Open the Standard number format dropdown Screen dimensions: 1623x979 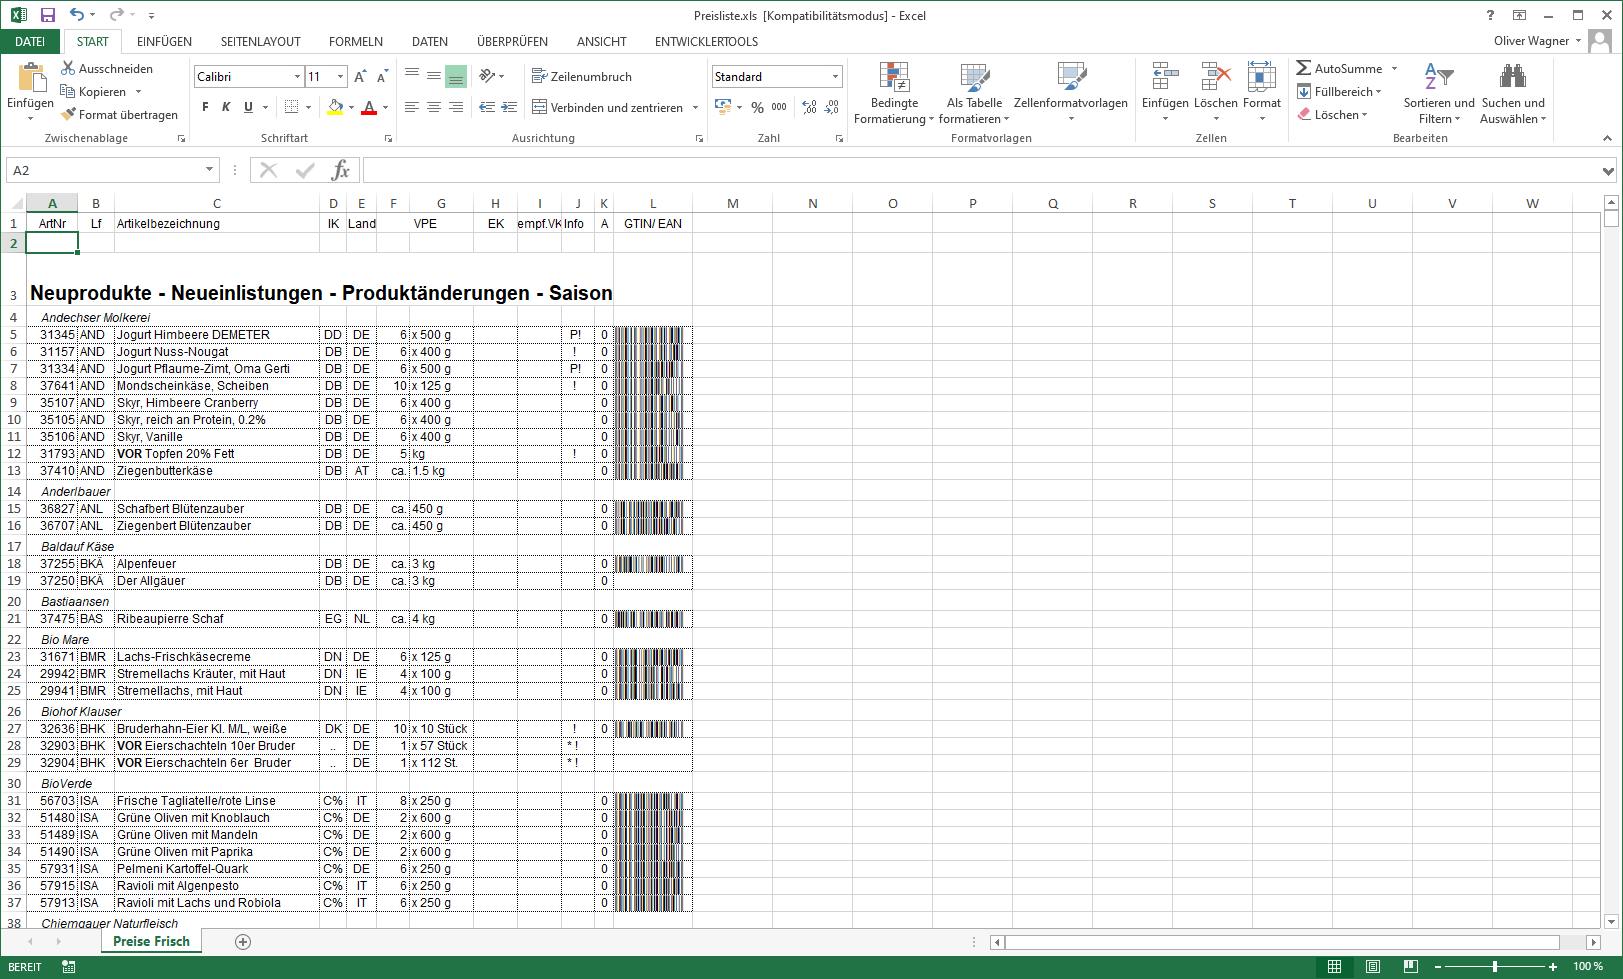click(835, 76)
